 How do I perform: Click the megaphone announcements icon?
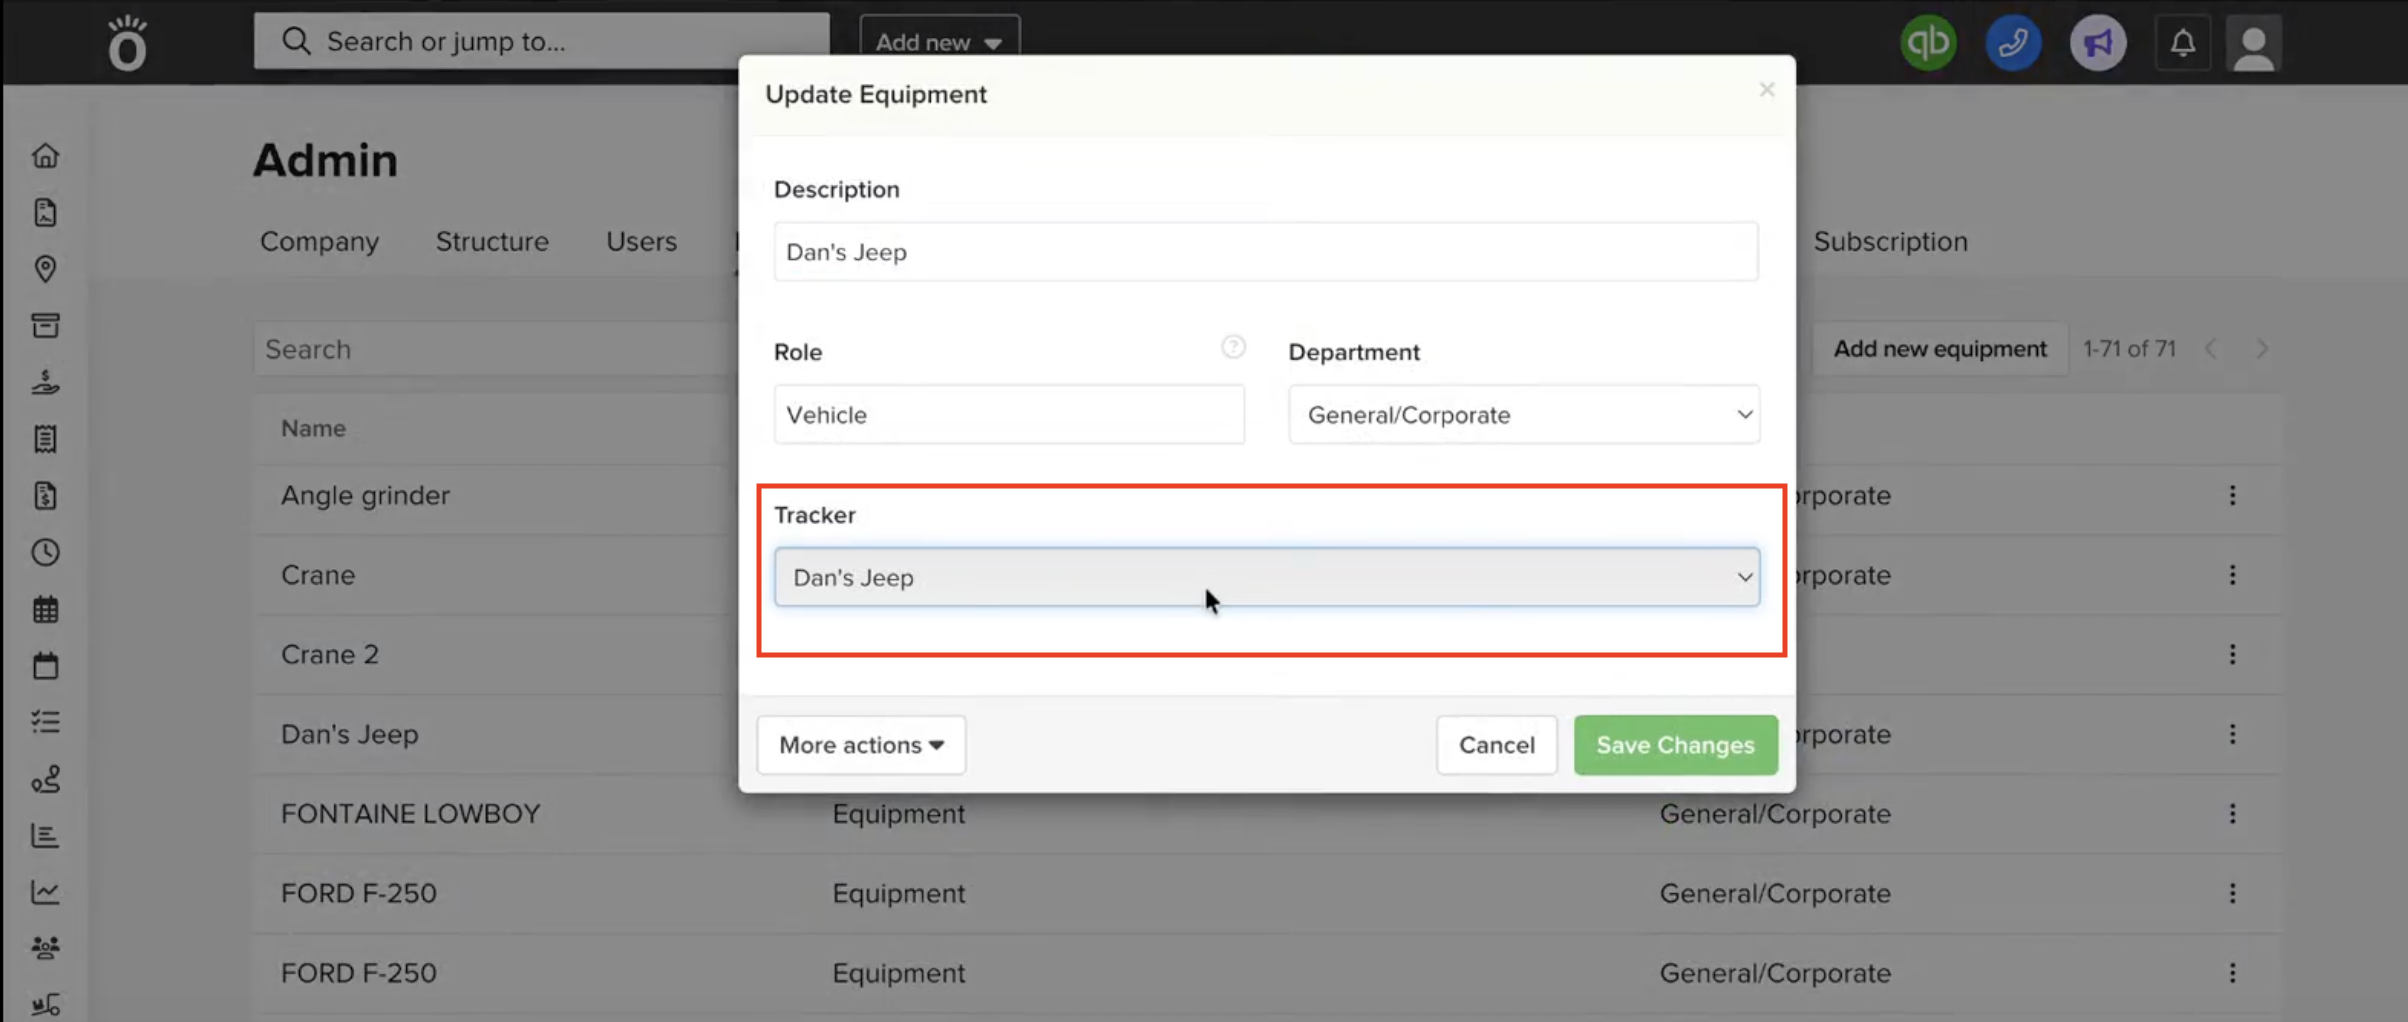pyautogui.click(x=2097, y=43)
